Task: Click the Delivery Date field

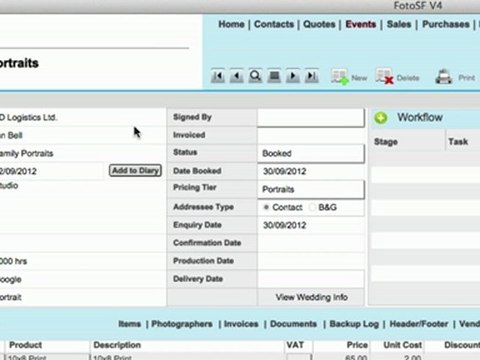Action: point(311,279)
